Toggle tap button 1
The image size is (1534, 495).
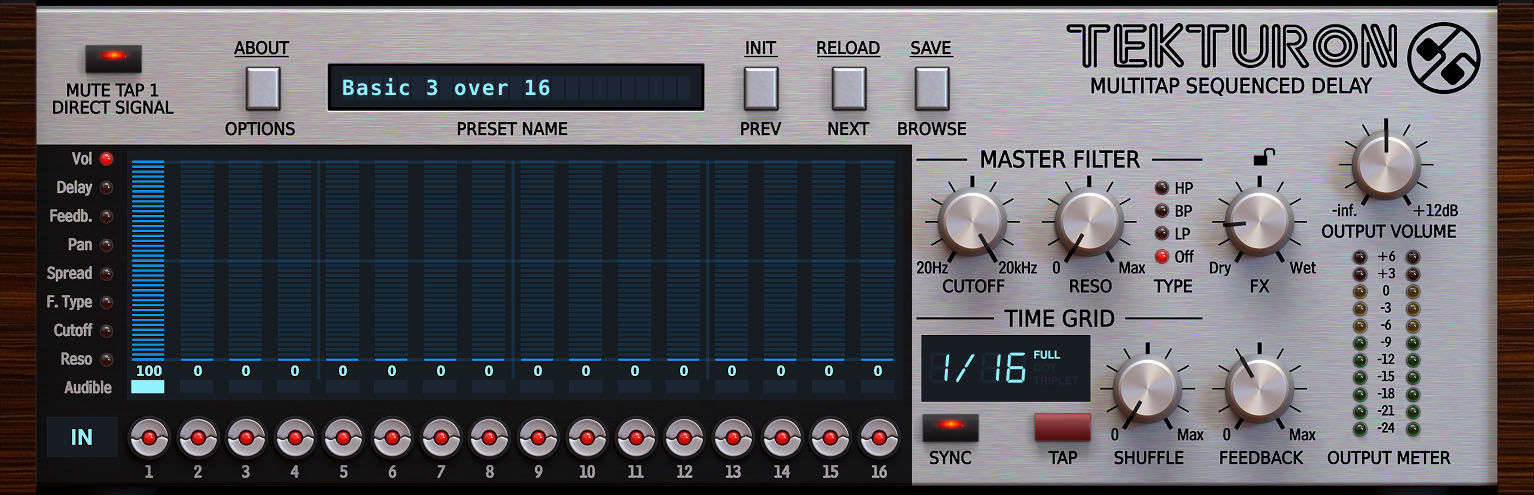(149, 438)
